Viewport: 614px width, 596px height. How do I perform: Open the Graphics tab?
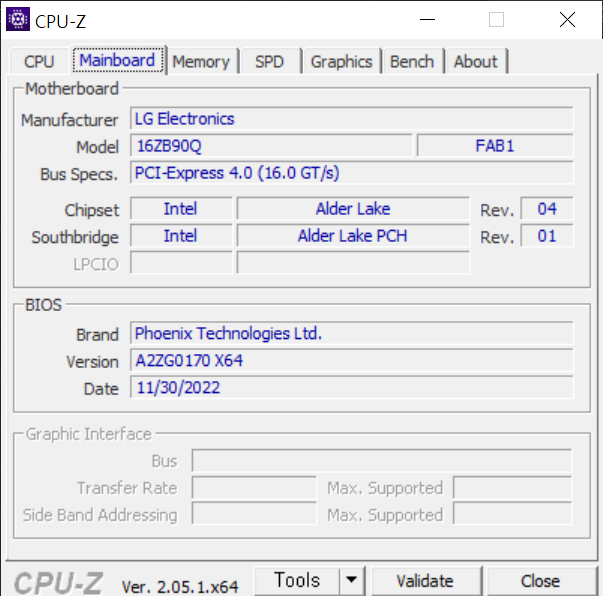pyautogui.click(x=341, y=61)
